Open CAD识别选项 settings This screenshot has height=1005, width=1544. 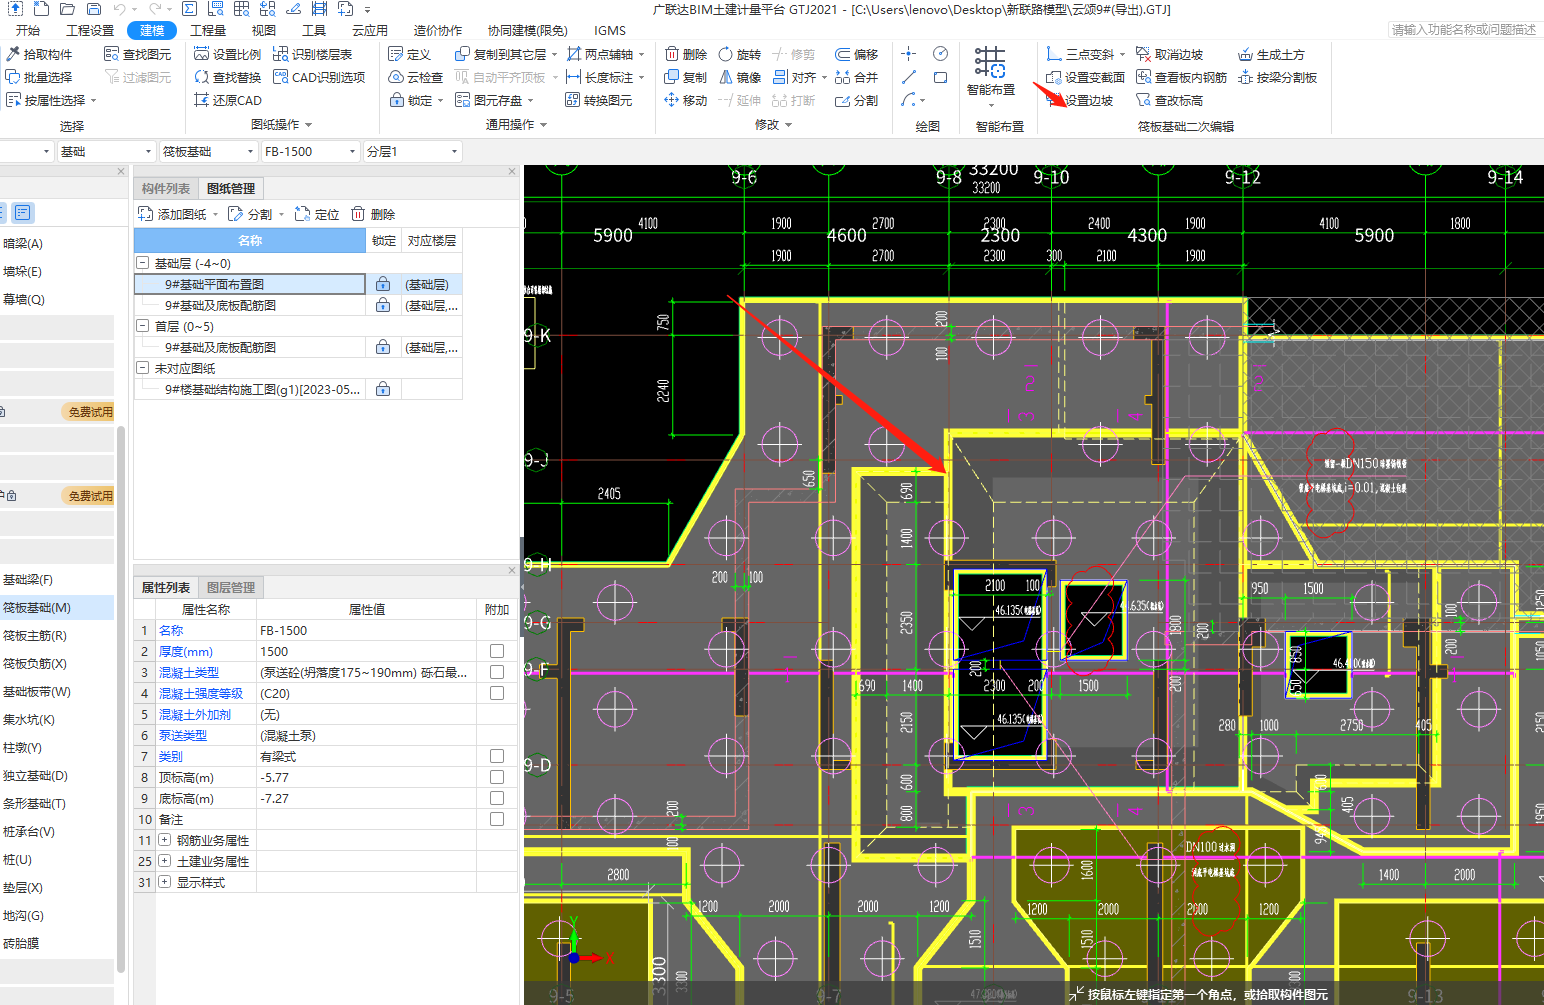[x=319, y=77]
